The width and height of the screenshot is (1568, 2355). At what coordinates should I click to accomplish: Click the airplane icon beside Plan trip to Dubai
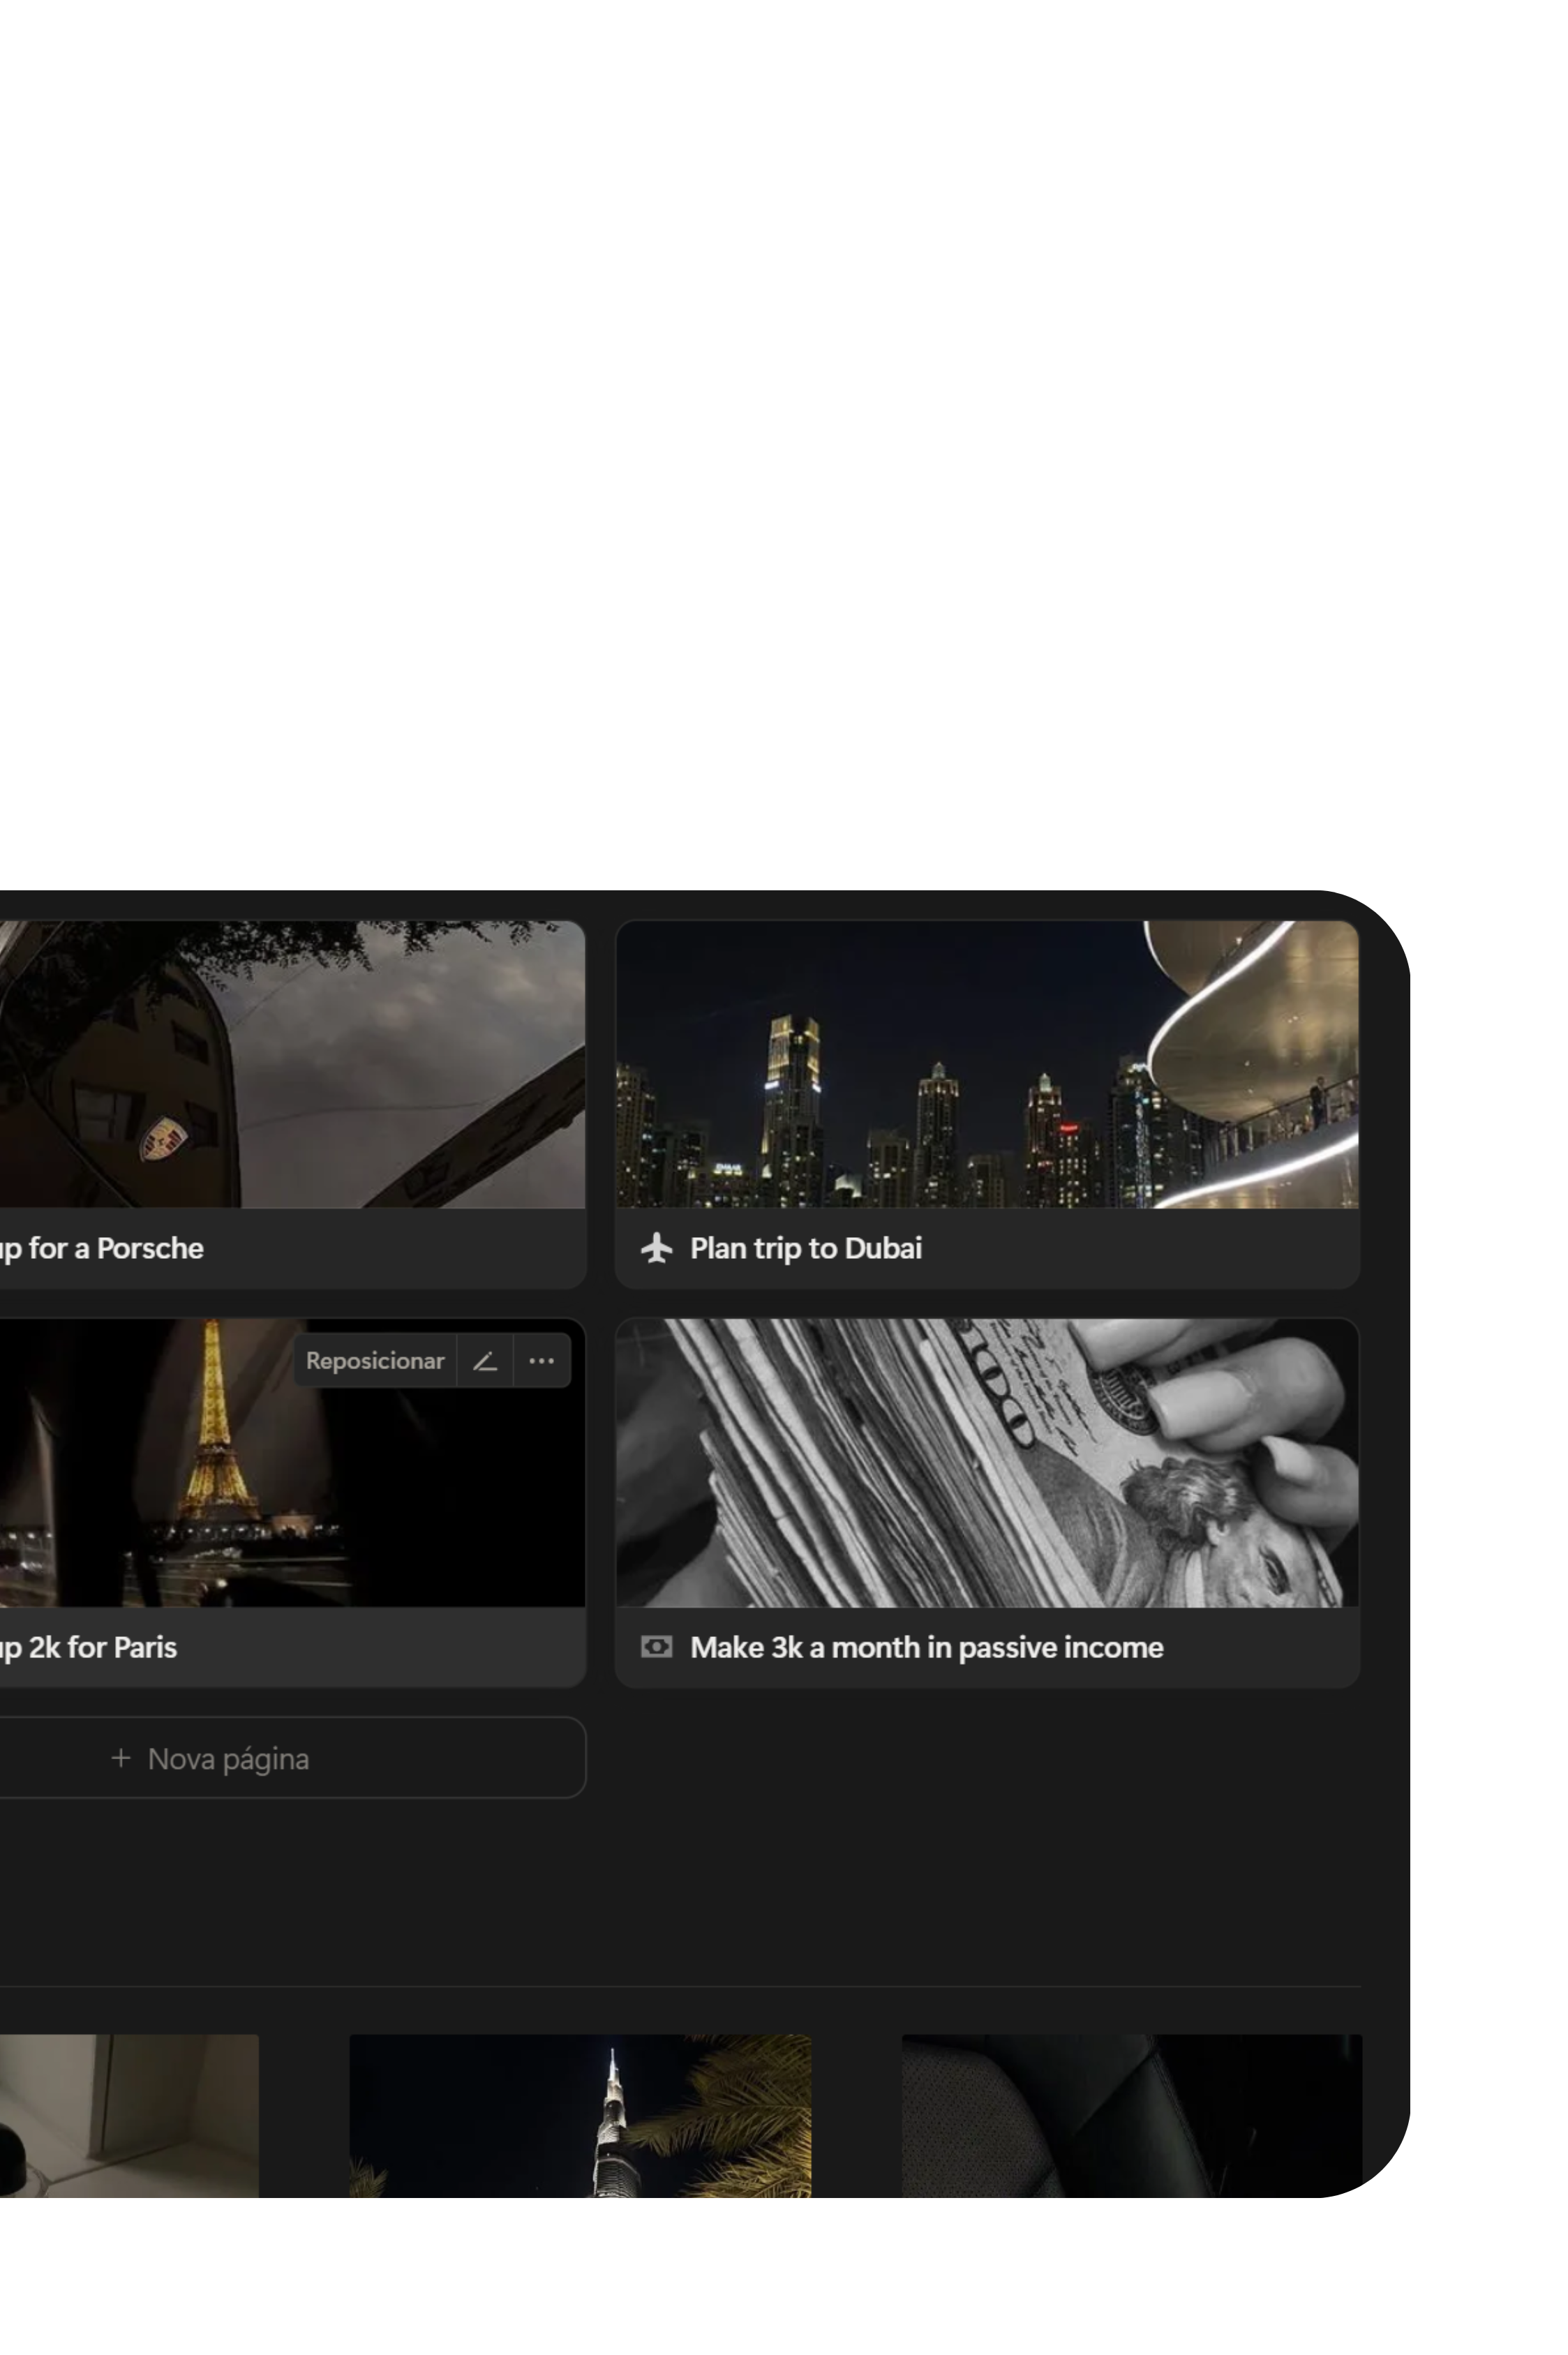pos(656,1248)
